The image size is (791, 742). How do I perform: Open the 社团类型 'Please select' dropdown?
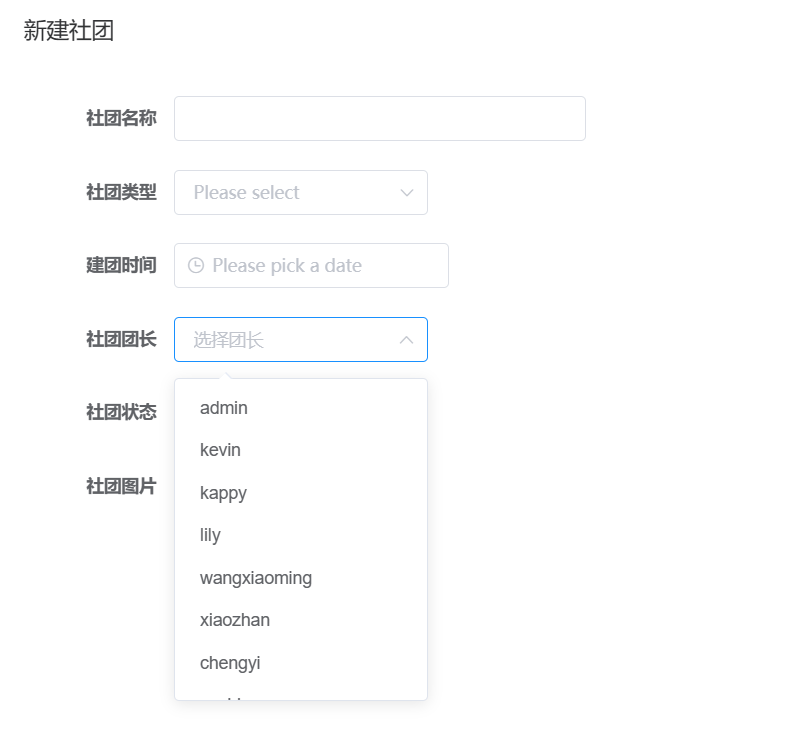[x=290, y=193]
